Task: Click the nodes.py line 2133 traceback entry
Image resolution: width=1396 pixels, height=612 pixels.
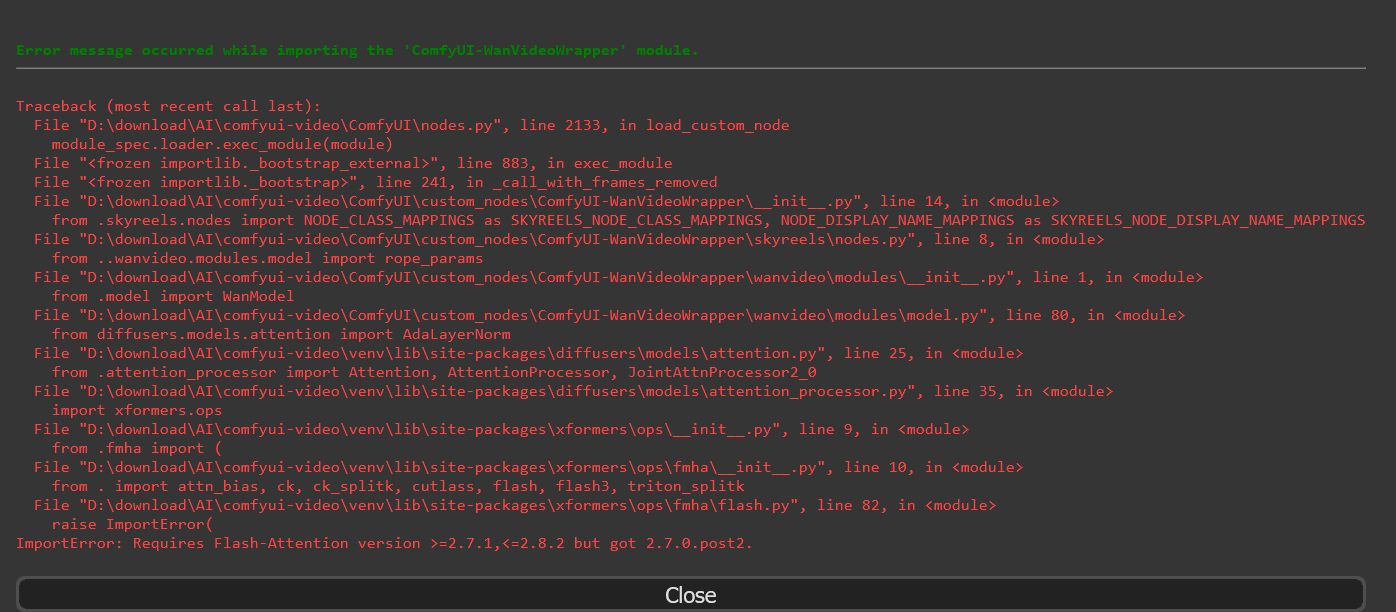Action: 411,125
